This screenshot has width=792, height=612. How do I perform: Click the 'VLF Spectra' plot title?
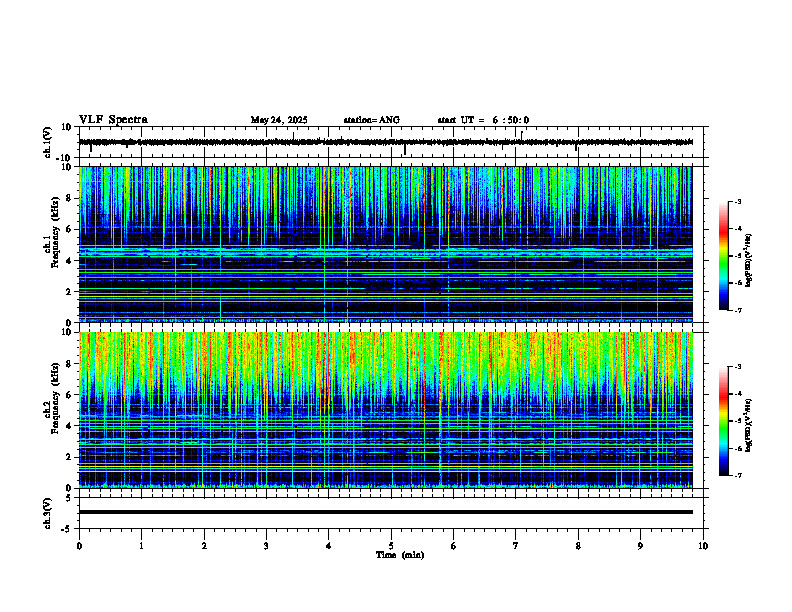113,120
